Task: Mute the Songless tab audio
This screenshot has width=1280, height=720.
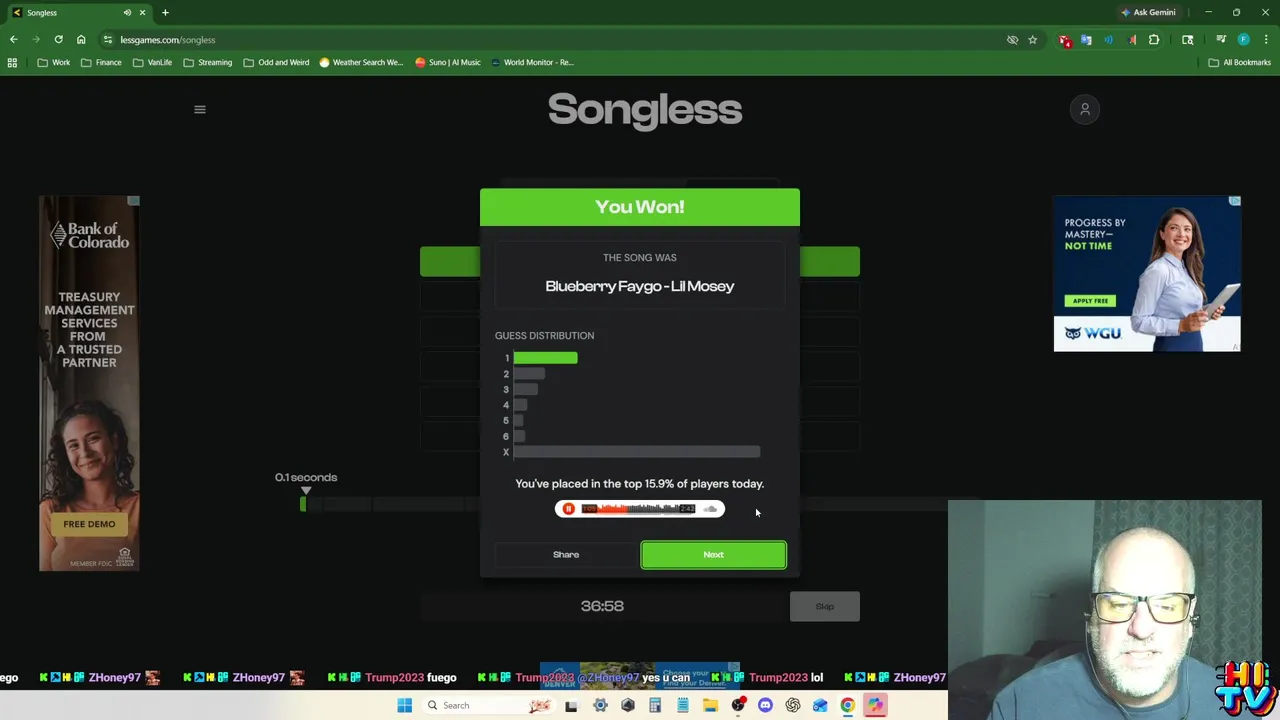Action: [x=127, y=13]
